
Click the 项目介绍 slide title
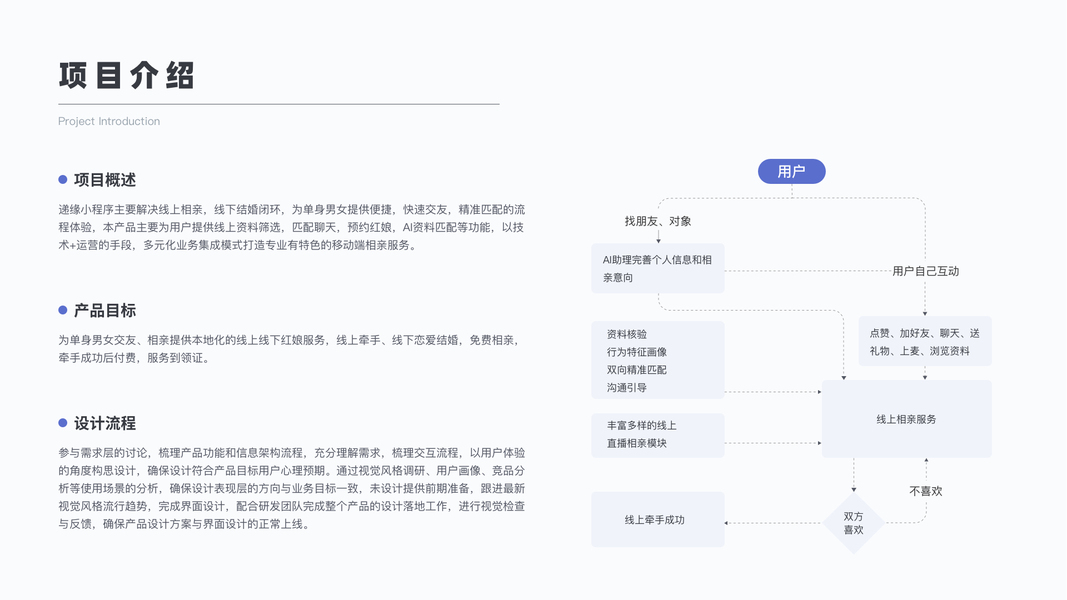tap(127, 76)
